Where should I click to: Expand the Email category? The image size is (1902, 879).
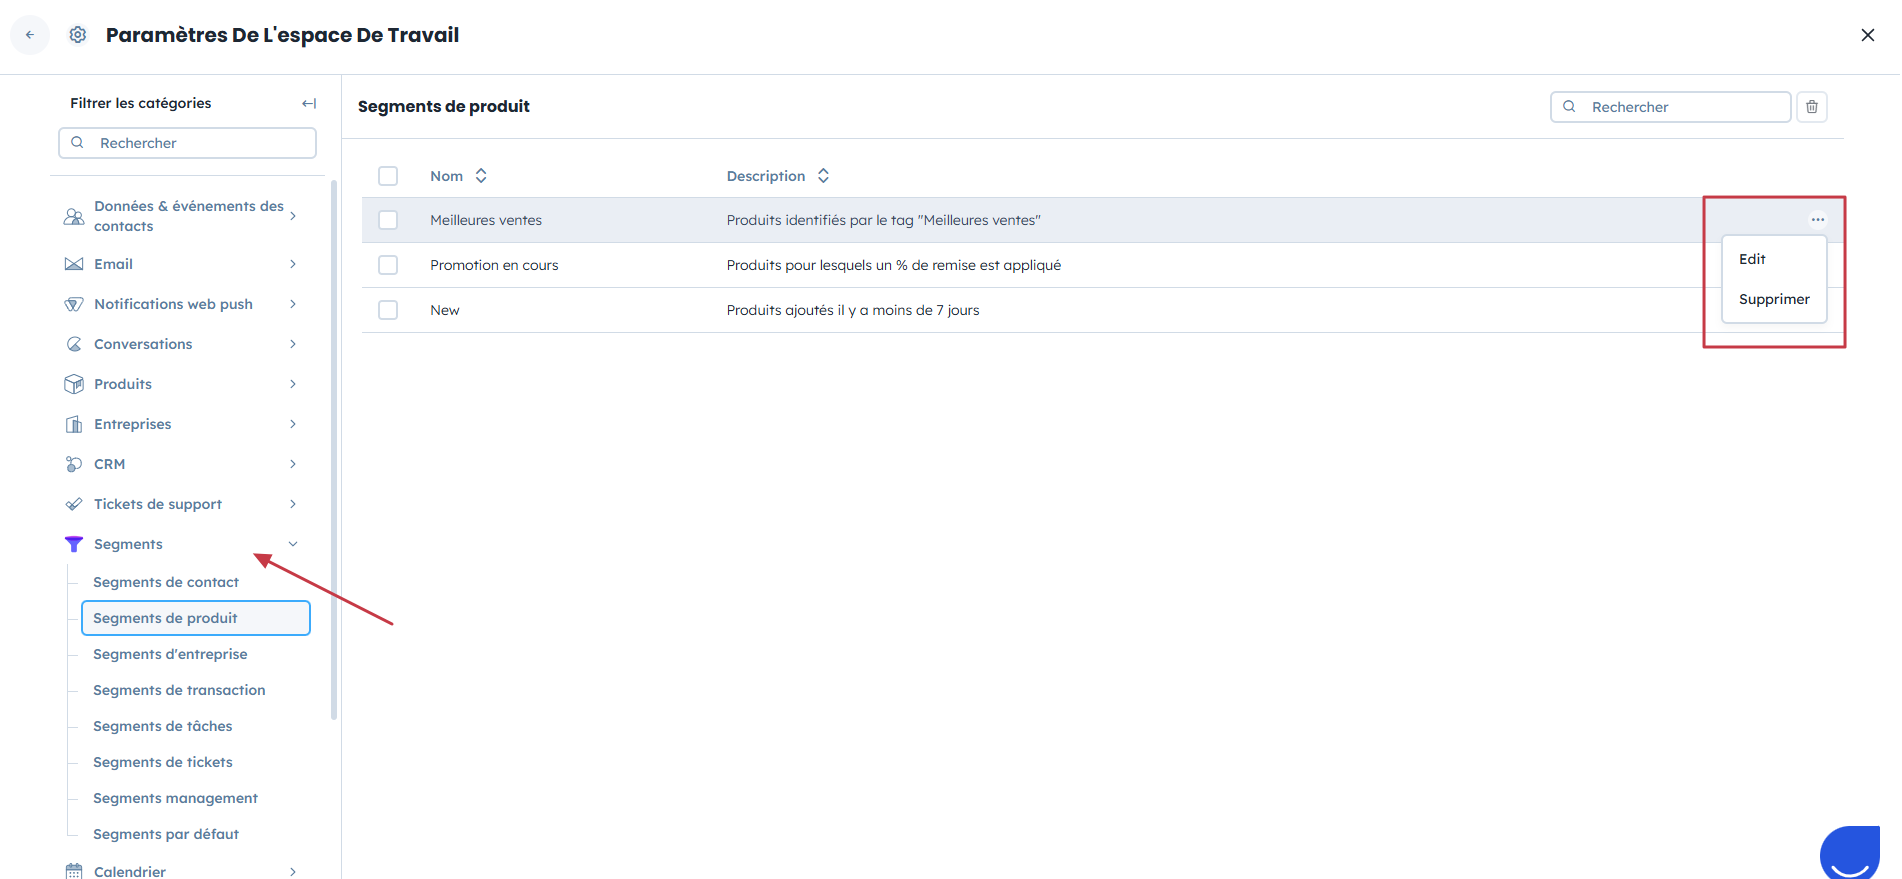[293, 264]
